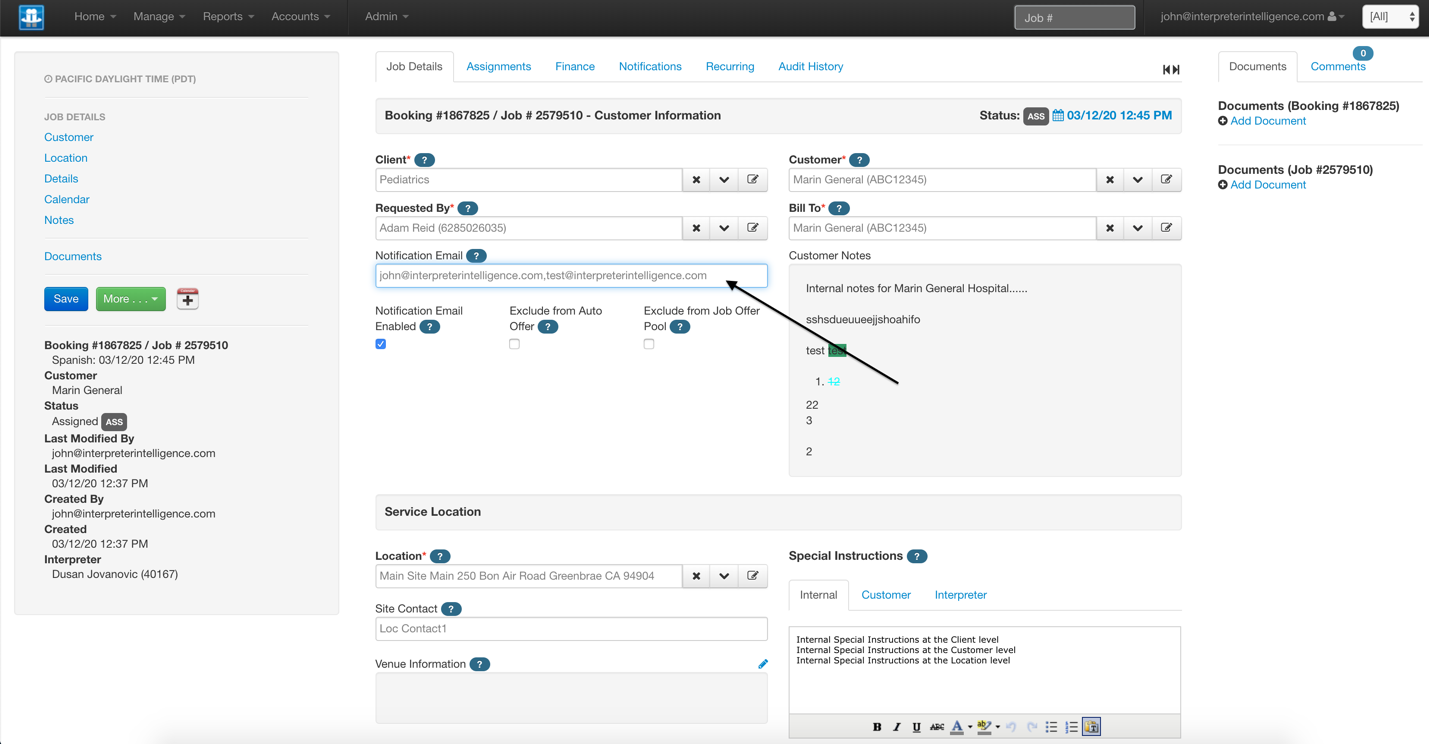Uncheck Notification Email Enabled

[380, 343]
